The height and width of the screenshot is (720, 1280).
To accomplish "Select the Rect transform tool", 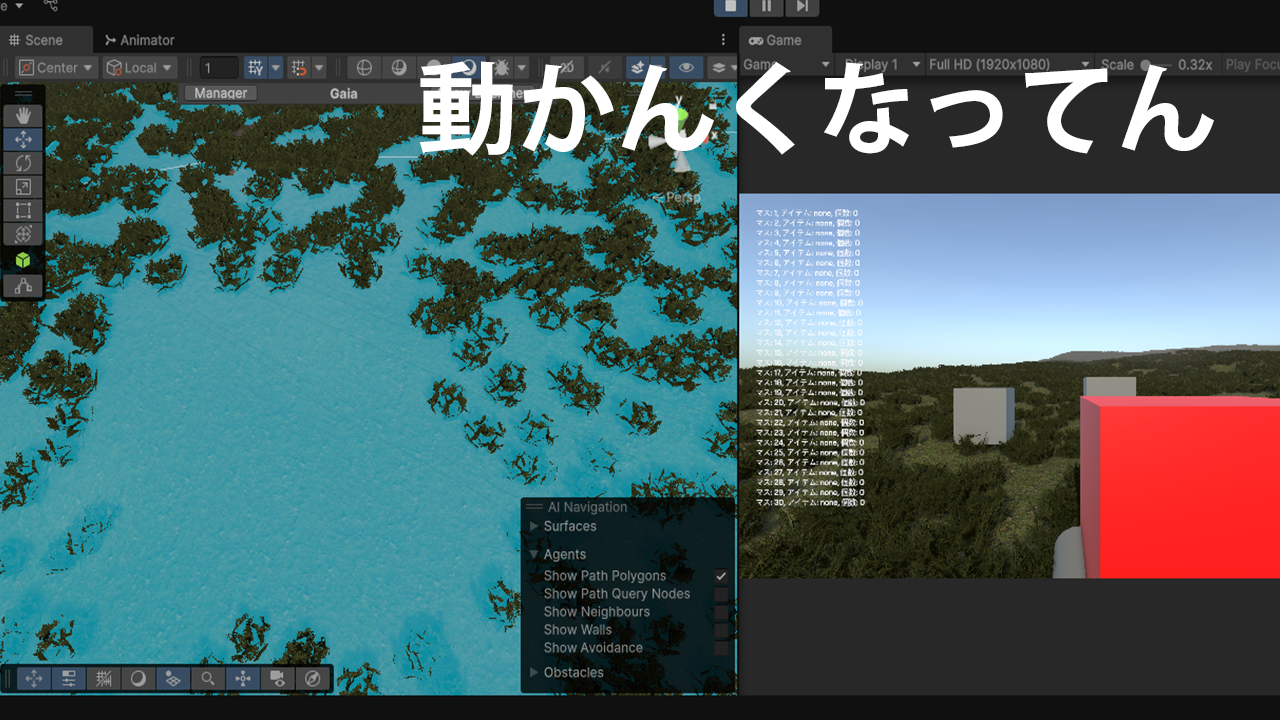I will click(22, 211).
